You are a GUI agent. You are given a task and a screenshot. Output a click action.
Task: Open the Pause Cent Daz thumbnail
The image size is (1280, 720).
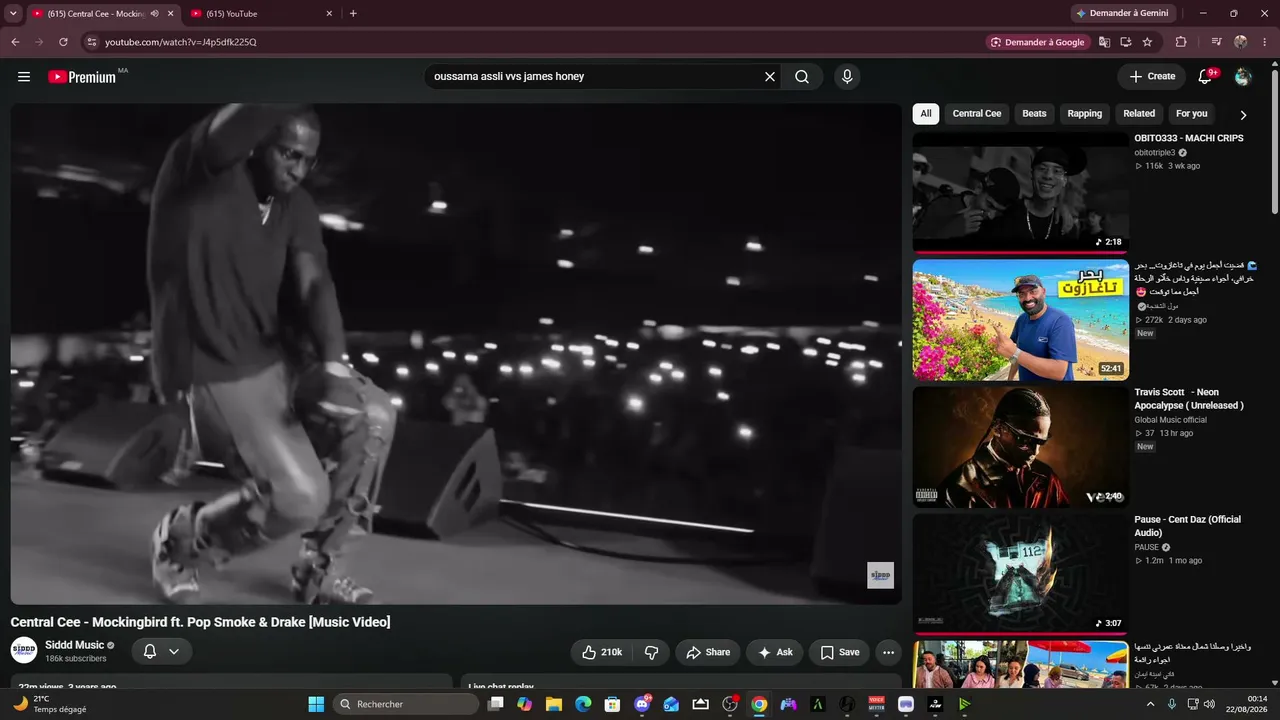pyautogui.click(x=1020, y=574)
